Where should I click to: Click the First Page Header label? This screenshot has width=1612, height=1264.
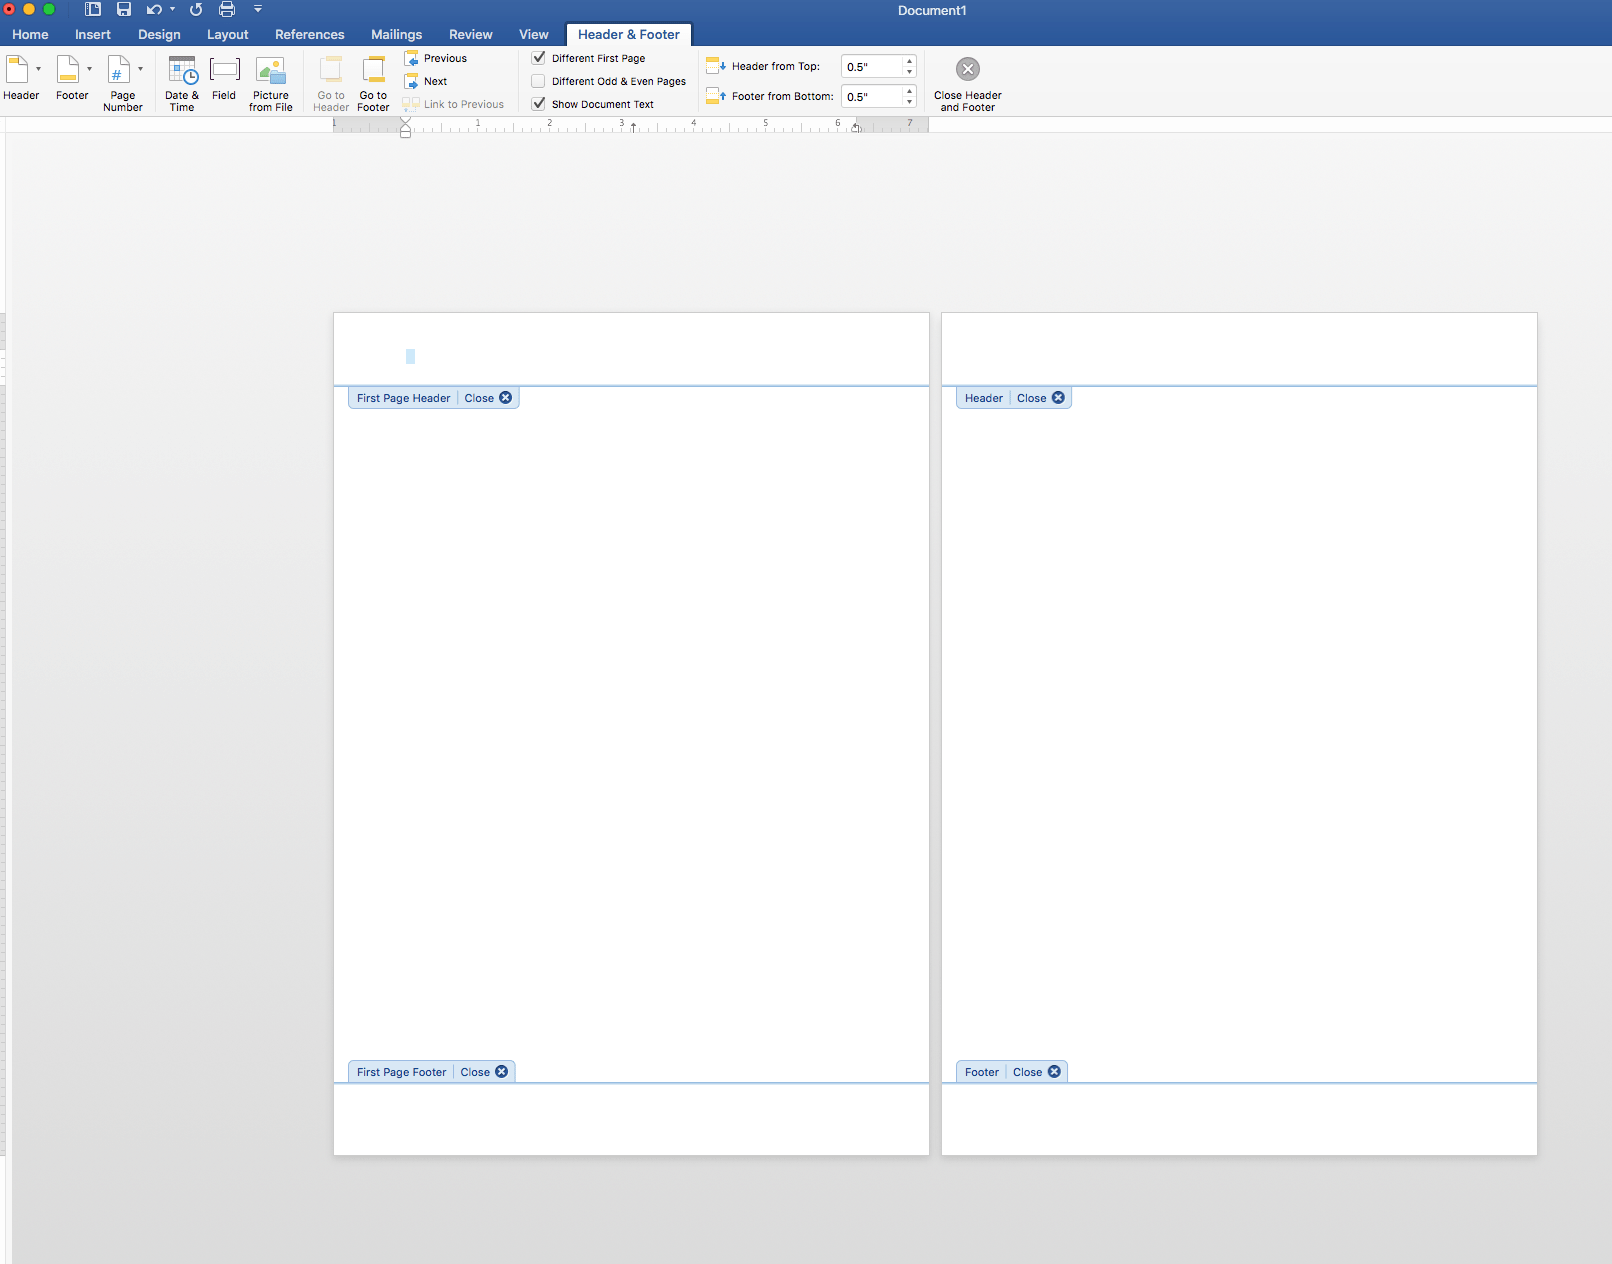(x=404, y=398)
